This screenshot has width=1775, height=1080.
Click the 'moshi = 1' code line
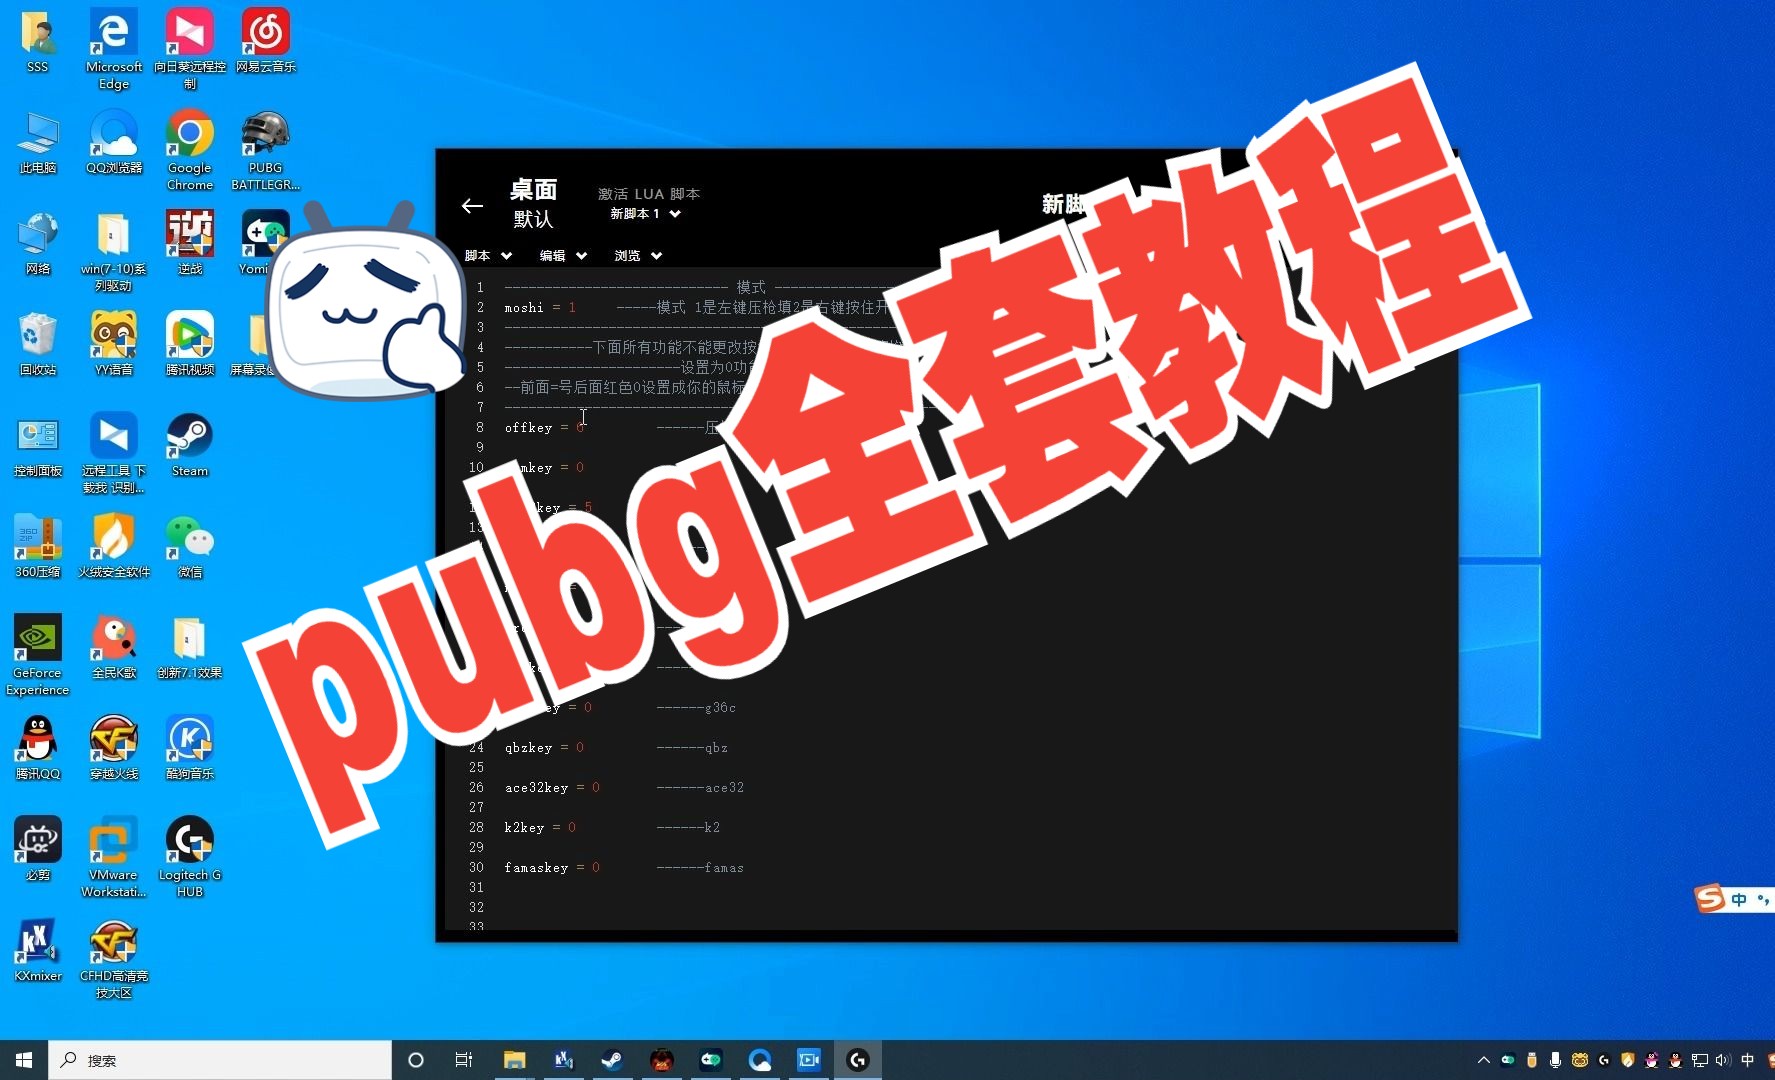click(540, 307)
